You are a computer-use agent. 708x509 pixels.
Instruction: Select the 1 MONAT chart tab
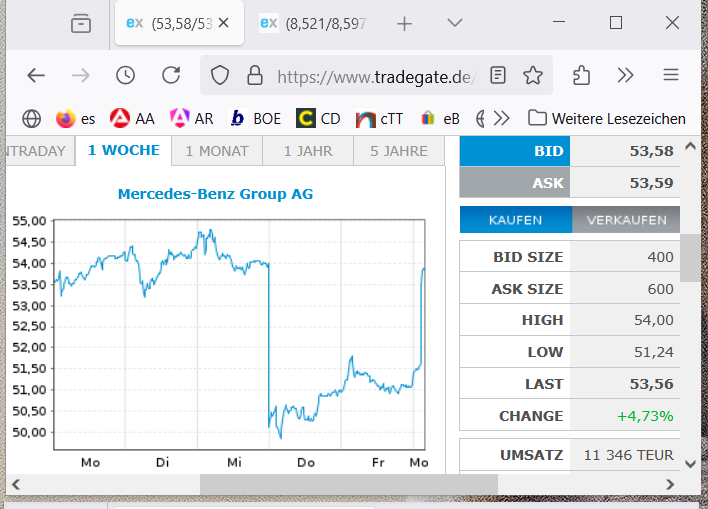click(217, 151)
